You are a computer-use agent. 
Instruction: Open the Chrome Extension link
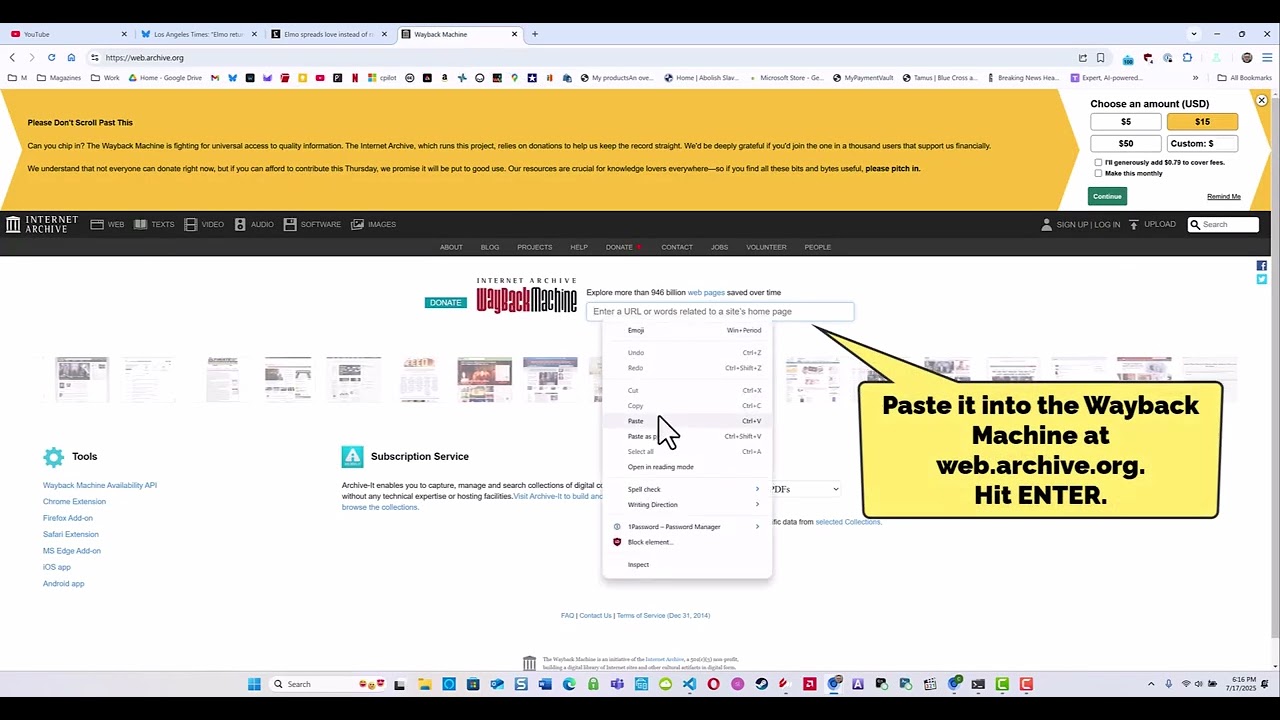click(74, 501)
